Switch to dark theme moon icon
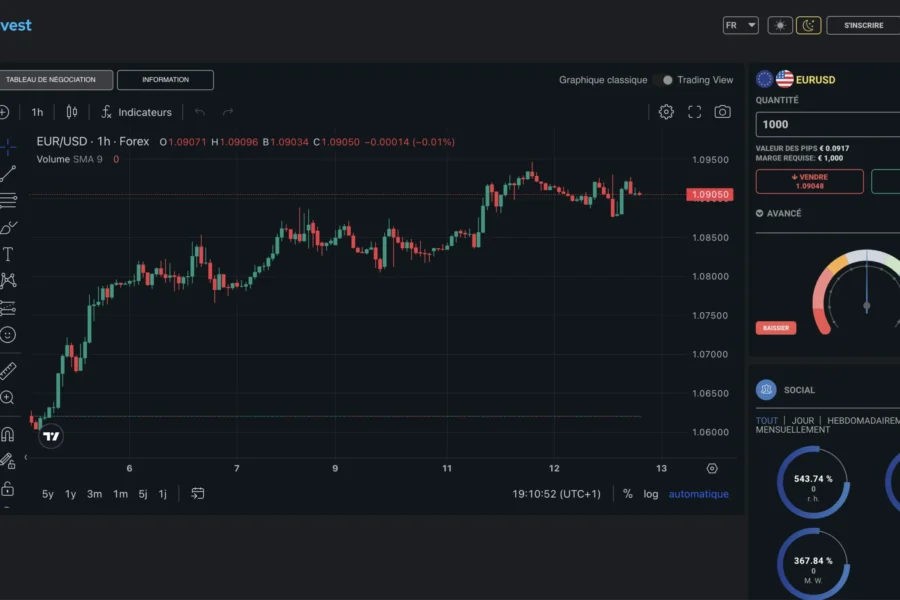 point(808,25)
